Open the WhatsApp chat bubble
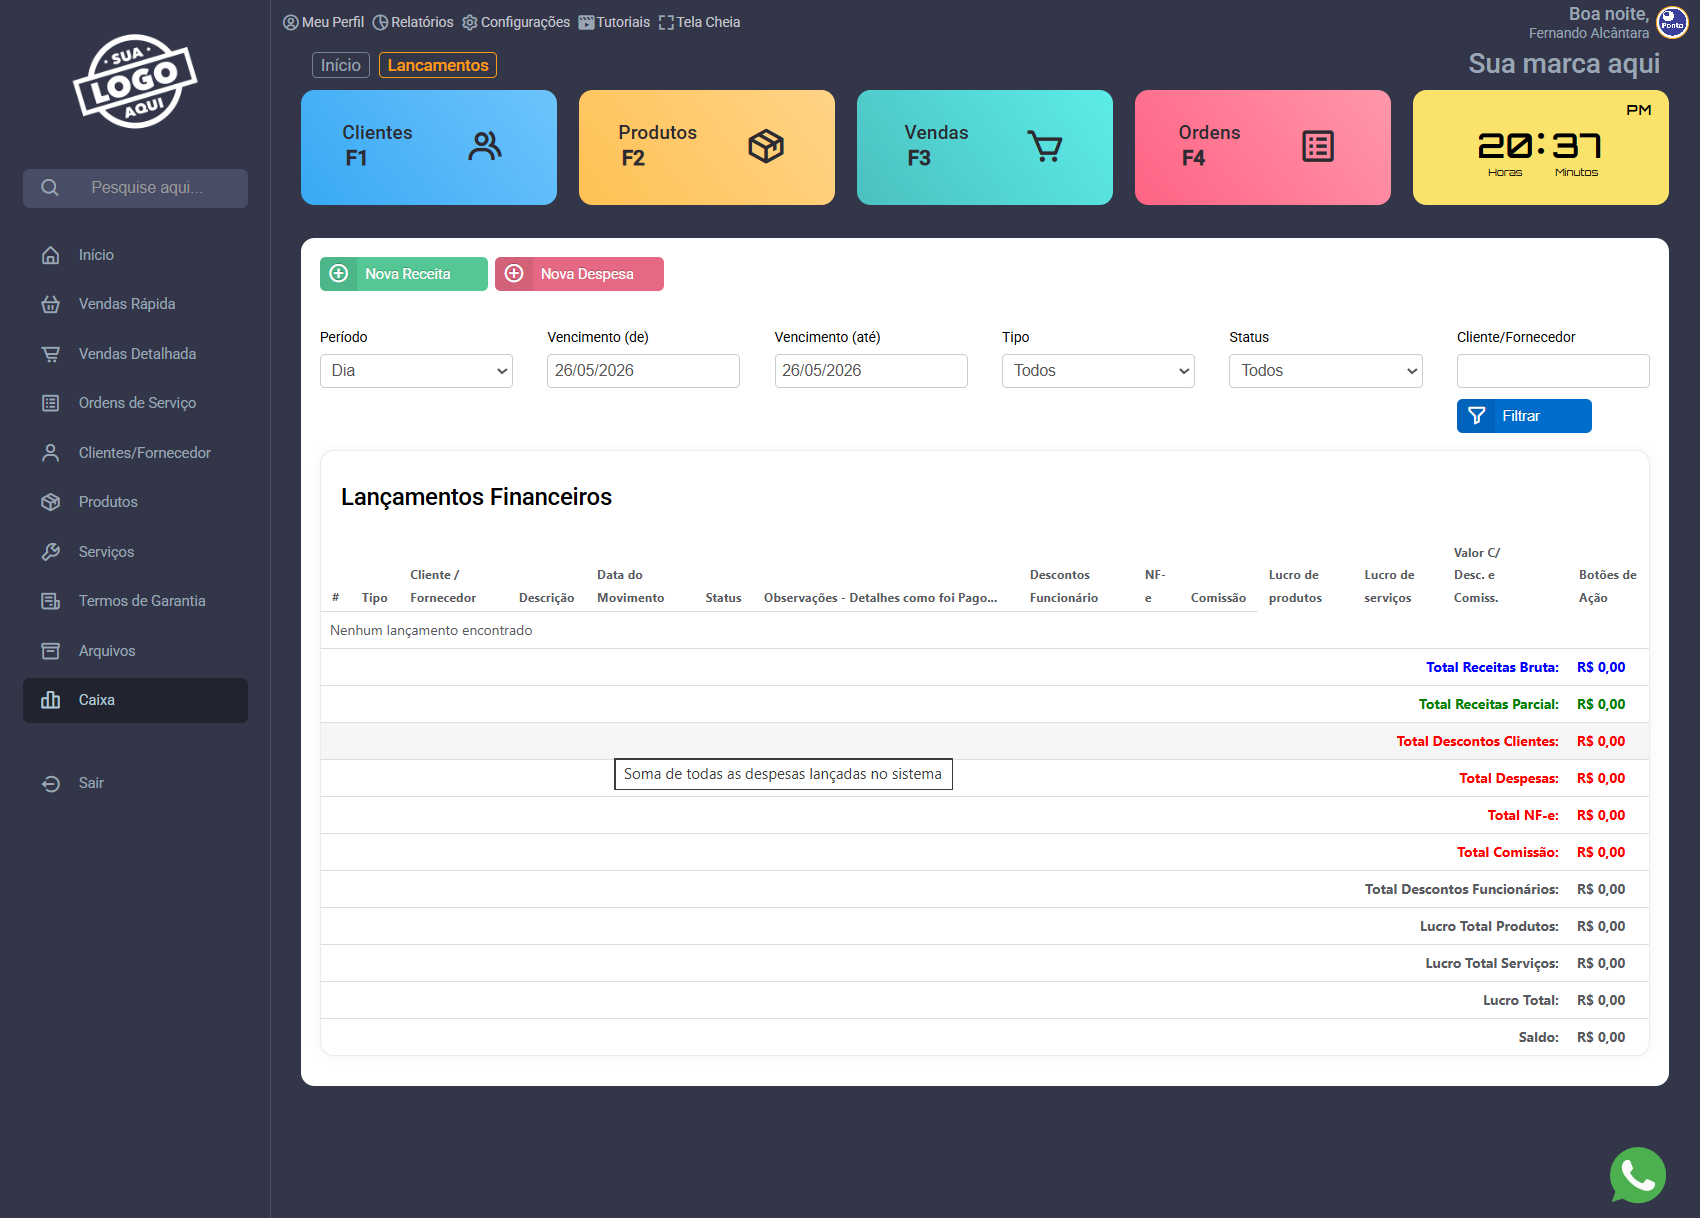1701x1218 pixels. click(1638, 1175)
